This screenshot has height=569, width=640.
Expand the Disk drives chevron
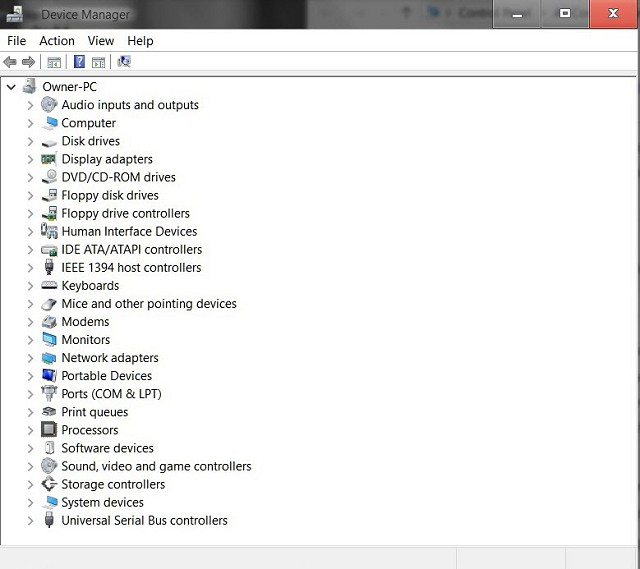pyautogui.click(x=30, y=141)
